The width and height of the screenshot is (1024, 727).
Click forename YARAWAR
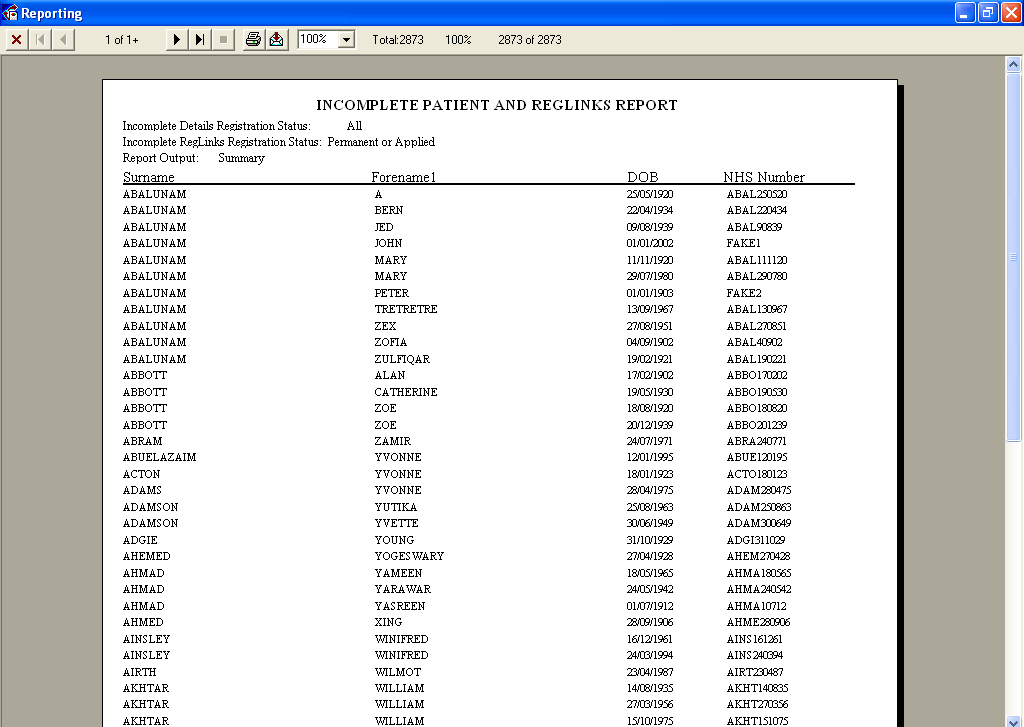click(x=402, y=589)
